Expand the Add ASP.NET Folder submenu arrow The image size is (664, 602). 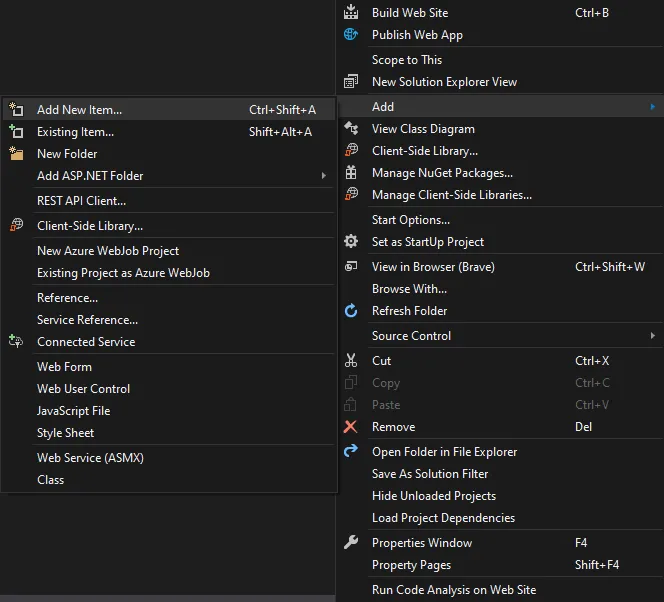coord(323,176)
